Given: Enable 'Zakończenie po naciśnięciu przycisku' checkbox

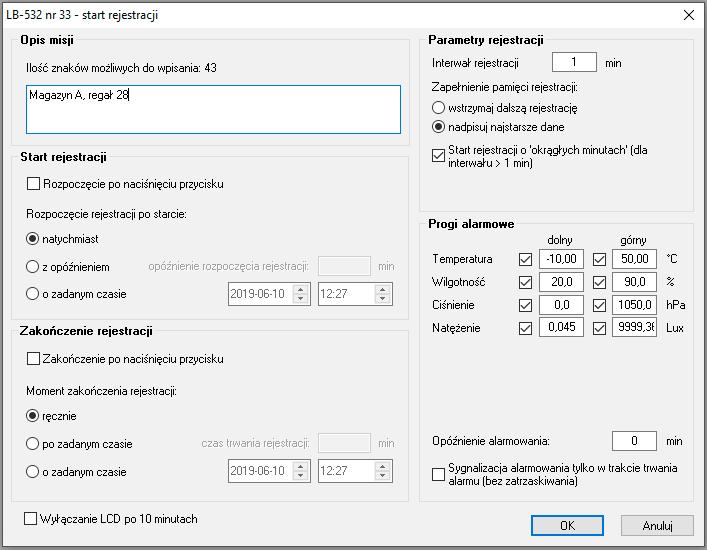Looking at the screenshot, I should pos(33,359).
